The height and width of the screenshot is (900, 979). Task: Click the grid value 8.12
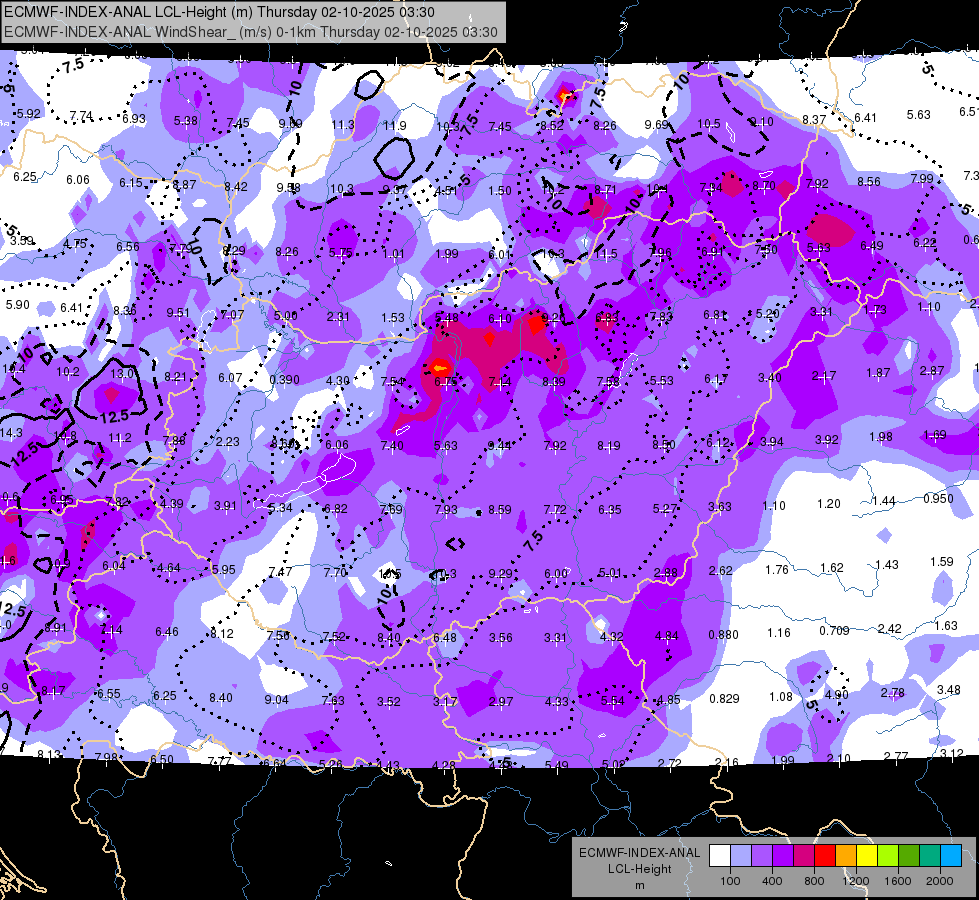point(222,633)
